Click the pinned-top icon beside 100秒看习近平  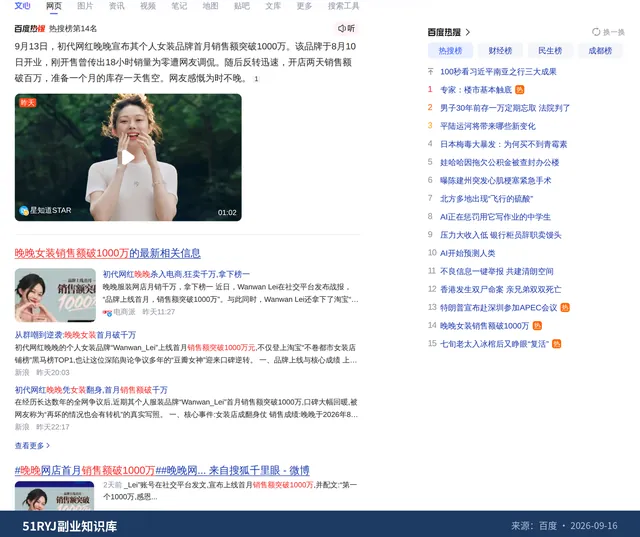coord(430,71)
